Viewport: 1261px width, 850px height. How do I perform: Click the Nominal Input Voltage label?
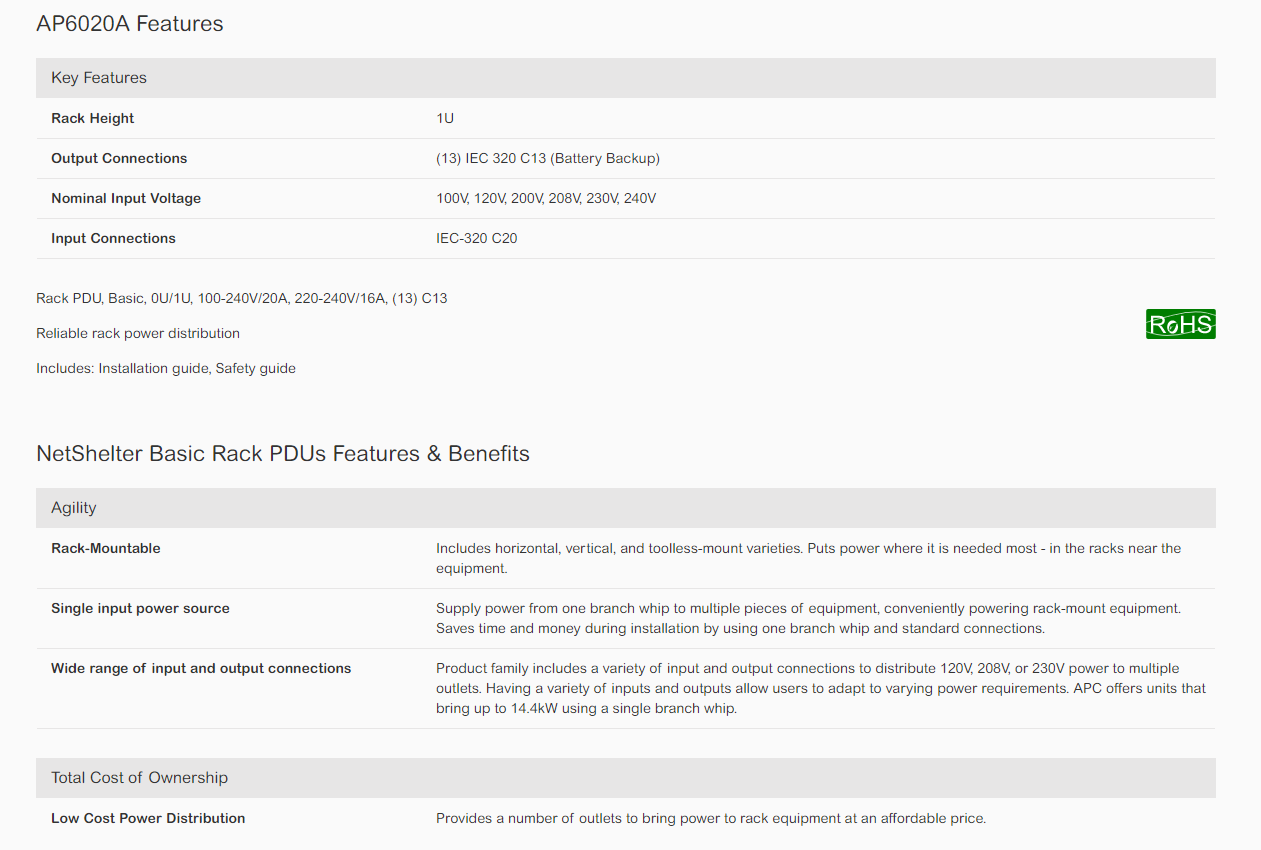pos(126,198)
